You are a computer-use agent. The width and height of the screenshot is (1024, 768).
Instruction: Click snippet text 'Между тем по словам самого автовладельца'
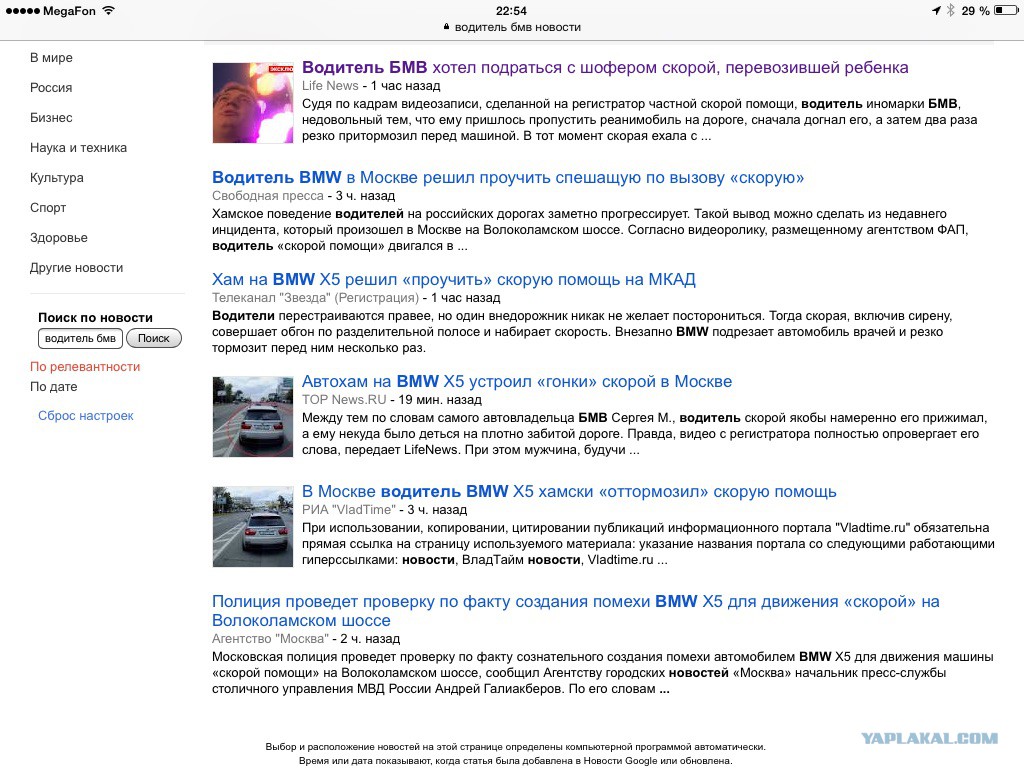(x=440, y=418)
